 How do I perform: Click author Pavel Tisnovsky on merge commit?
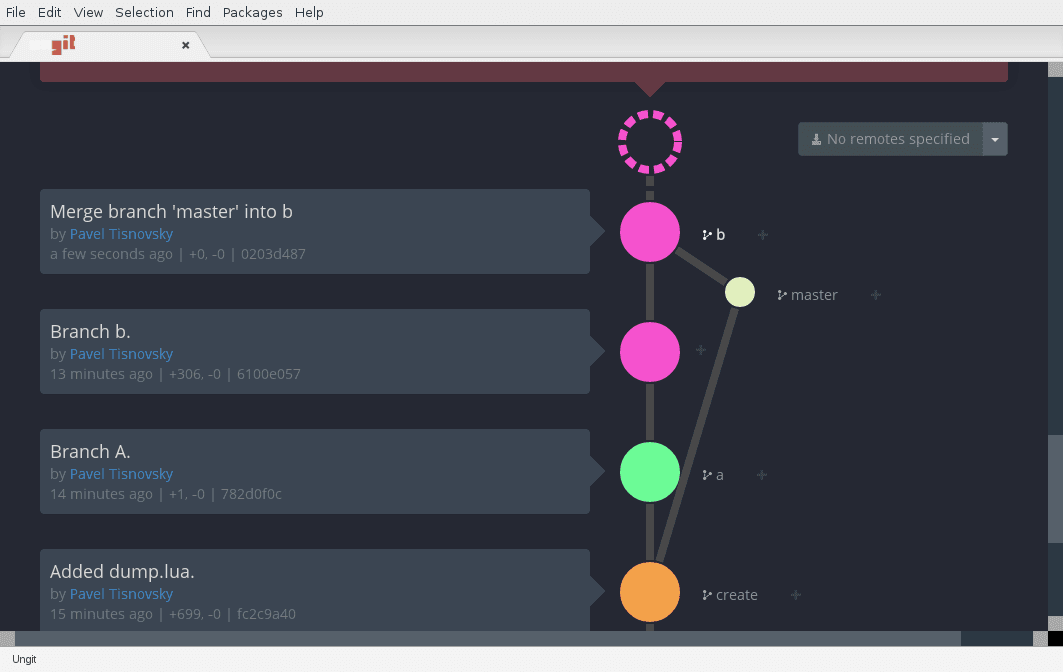(x=121, y=234)
